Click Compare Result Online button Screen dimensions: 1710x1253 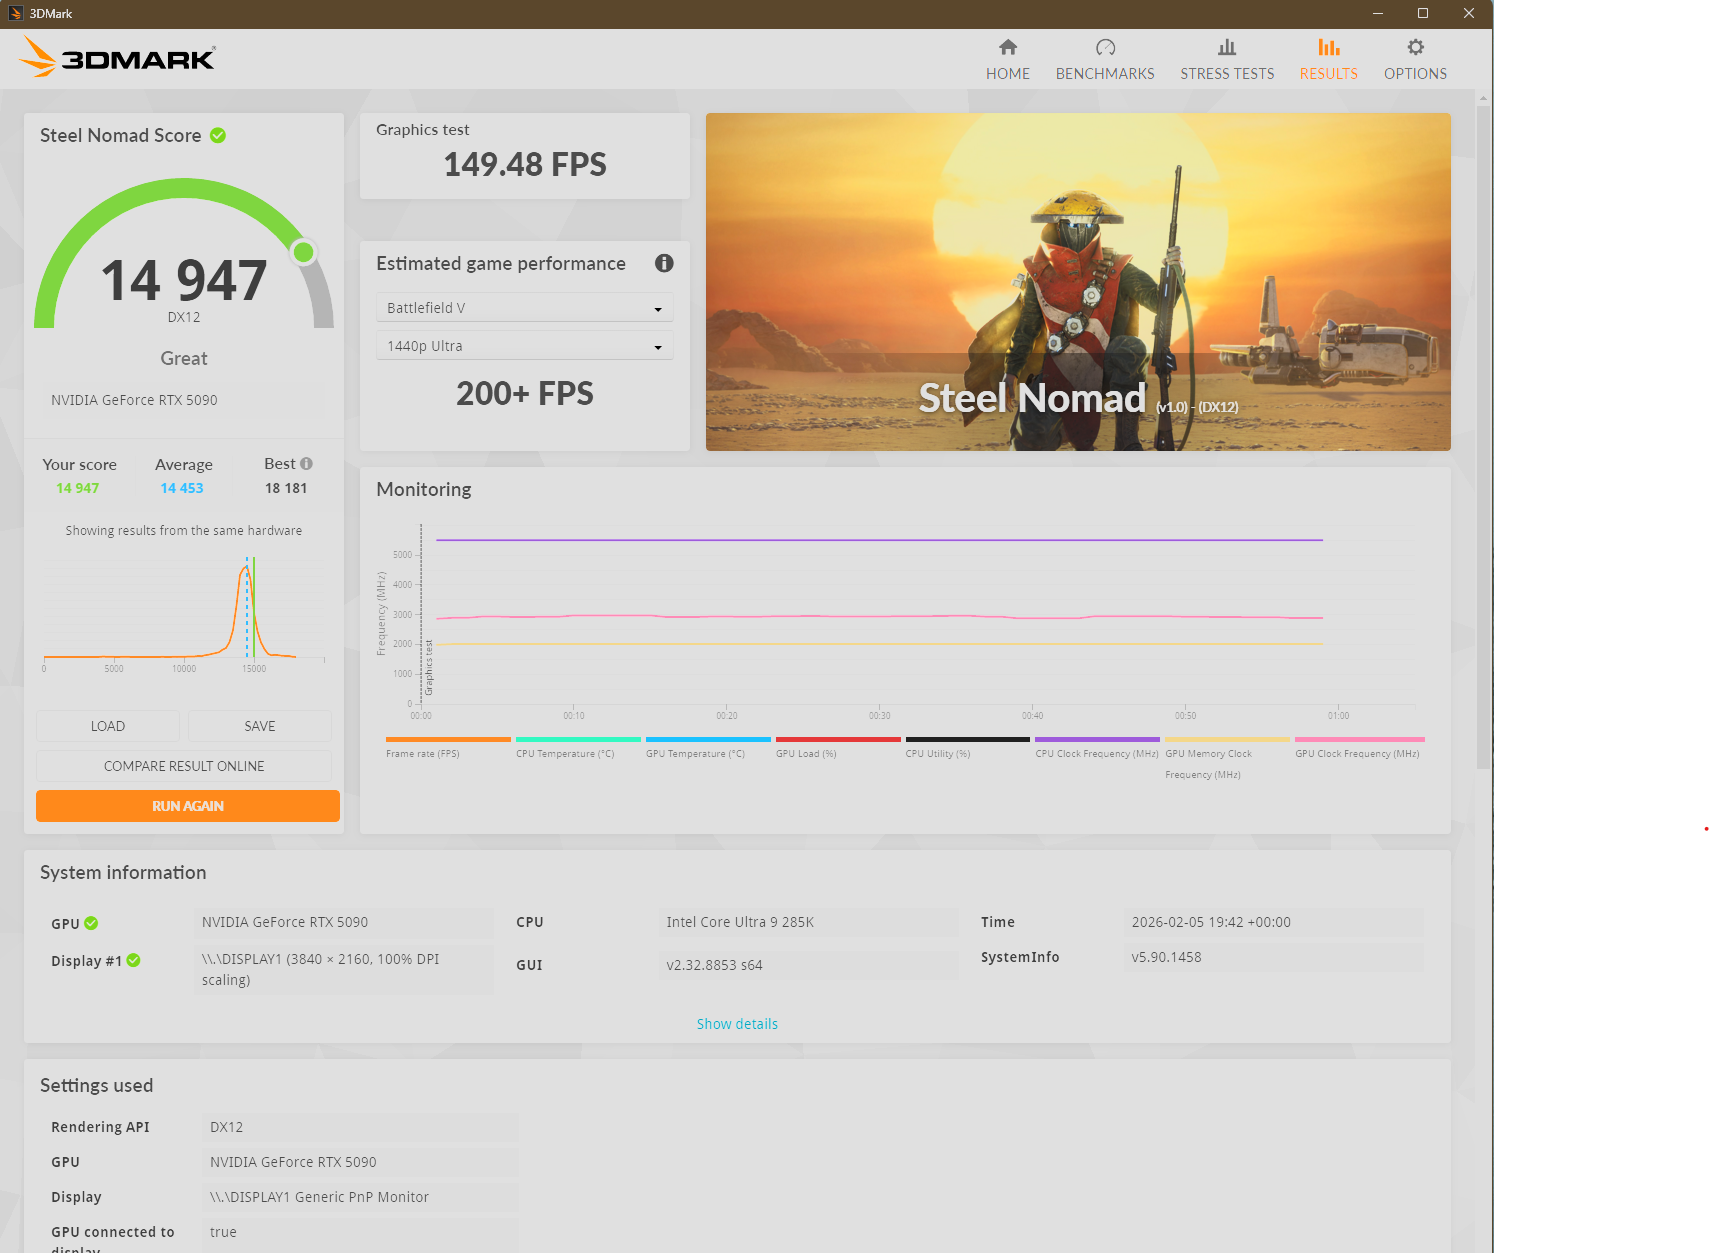184,766
